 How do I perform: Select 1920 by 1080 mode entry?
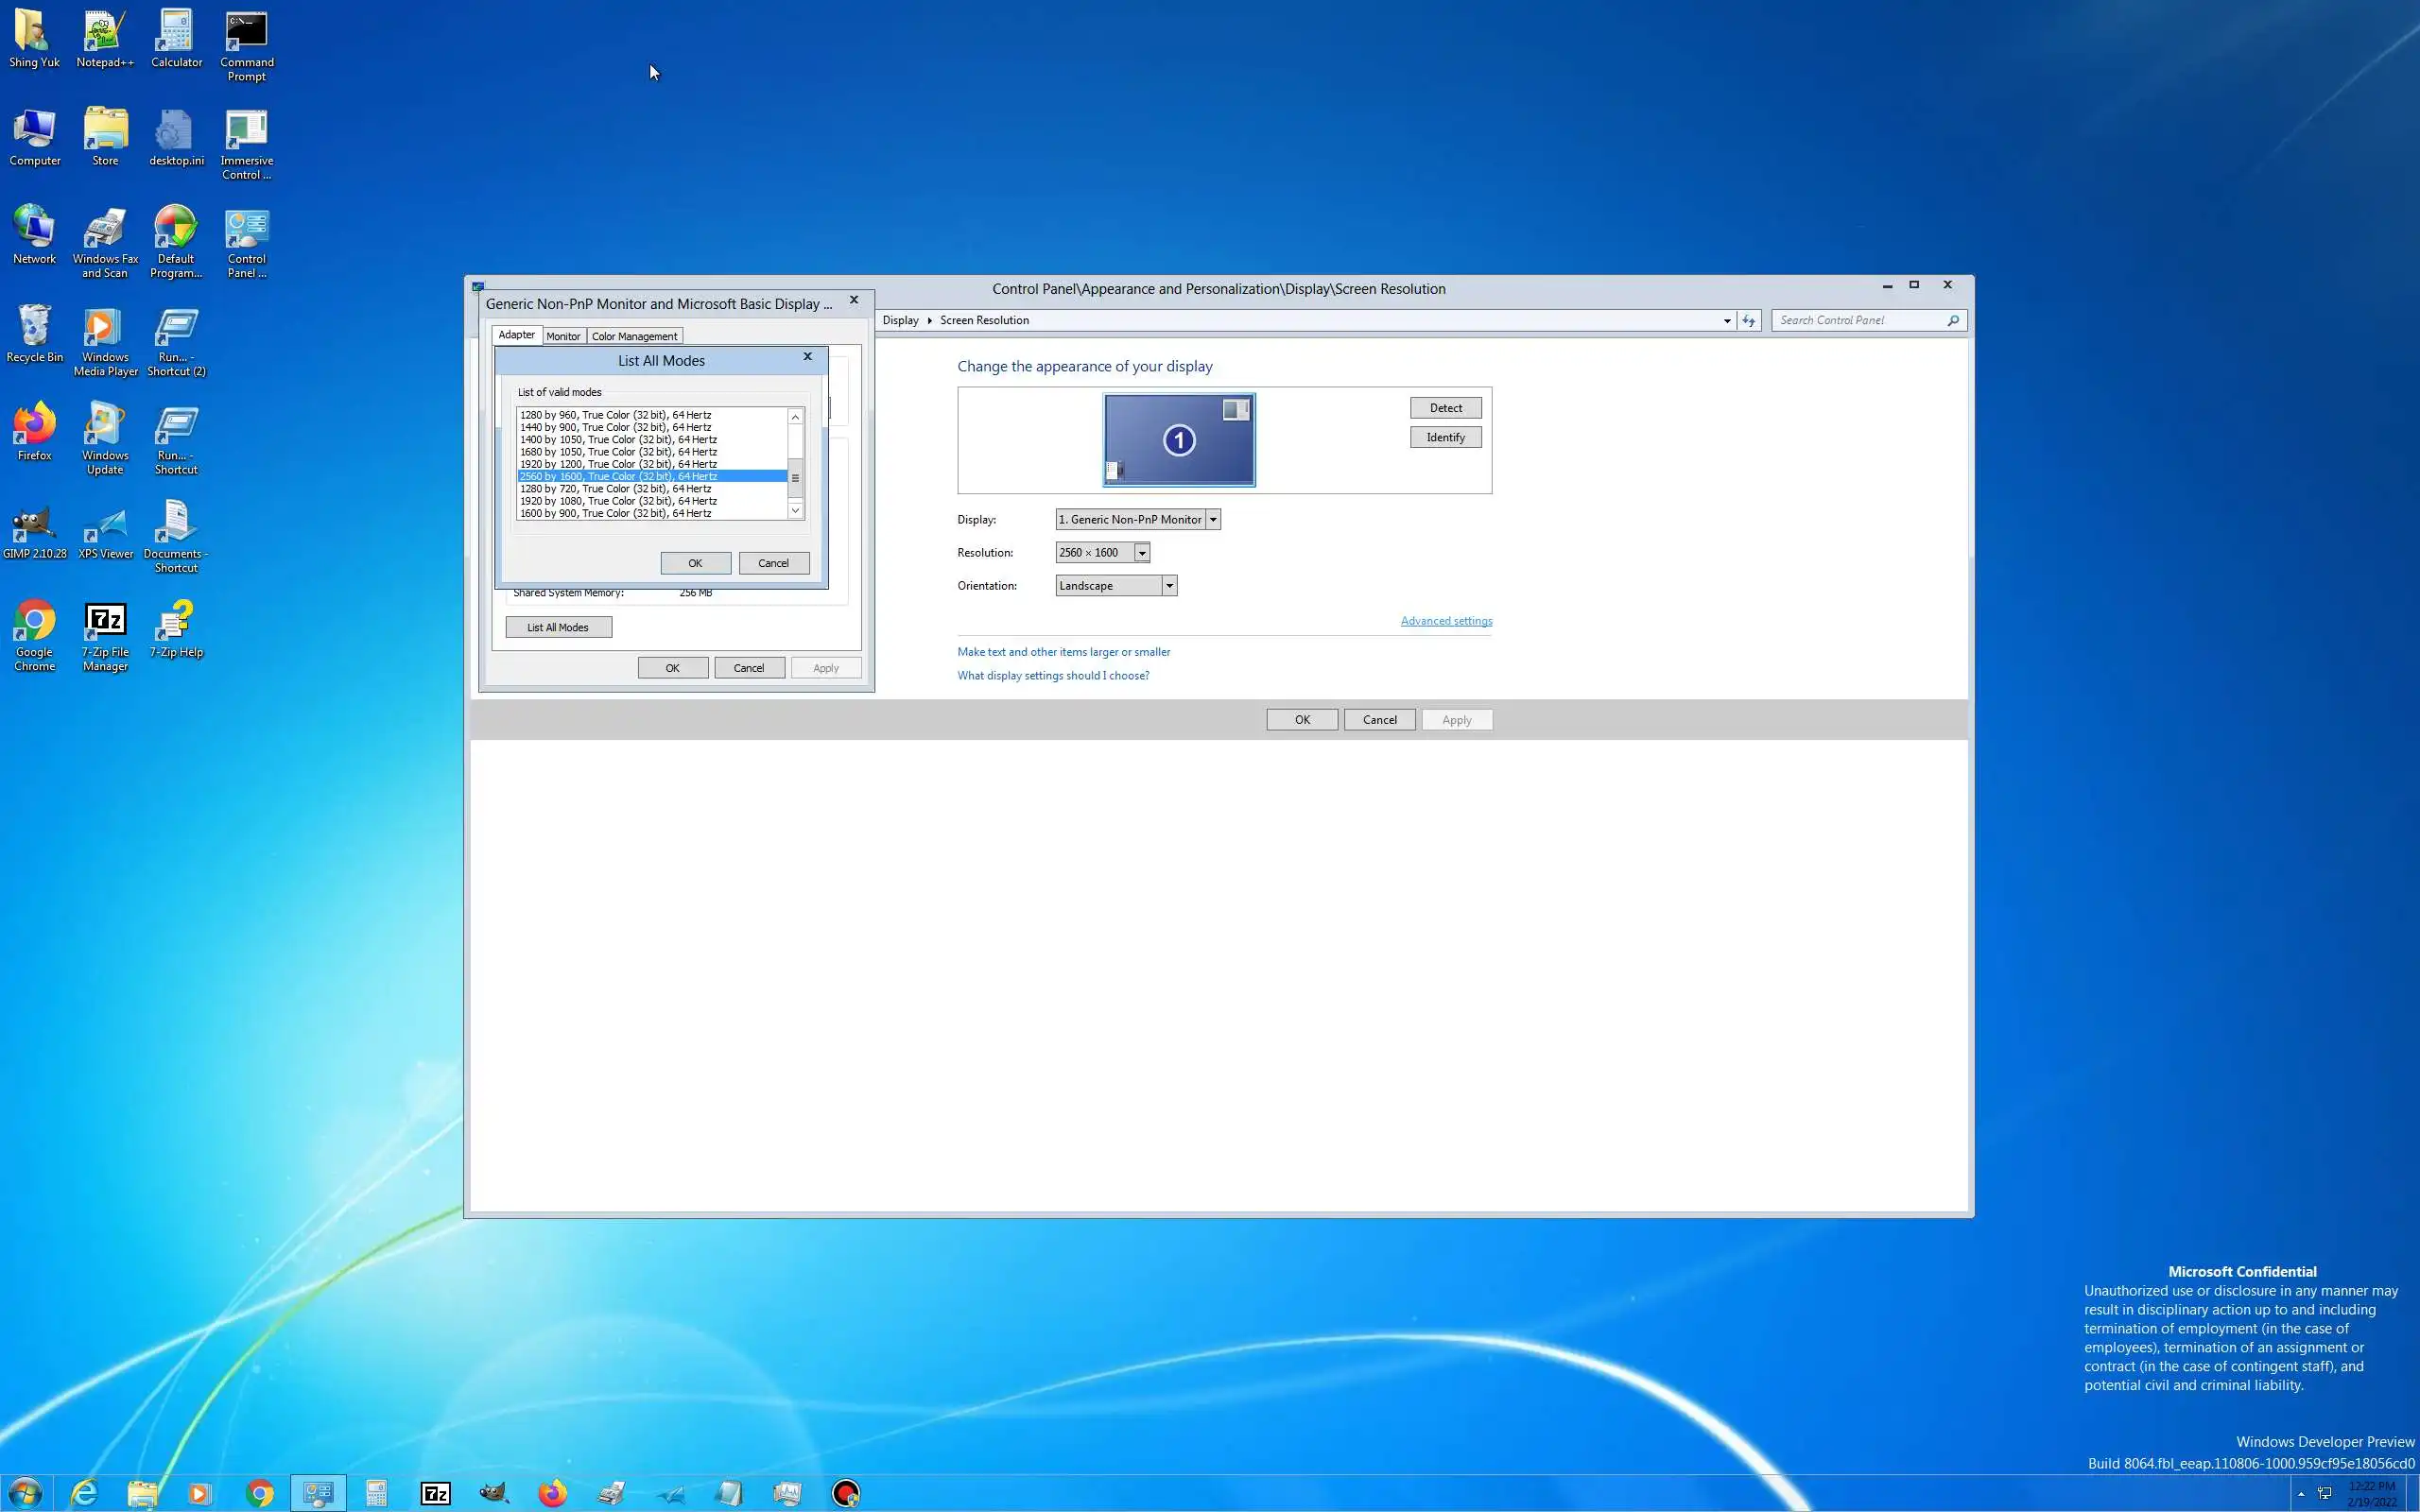[618, 501]
